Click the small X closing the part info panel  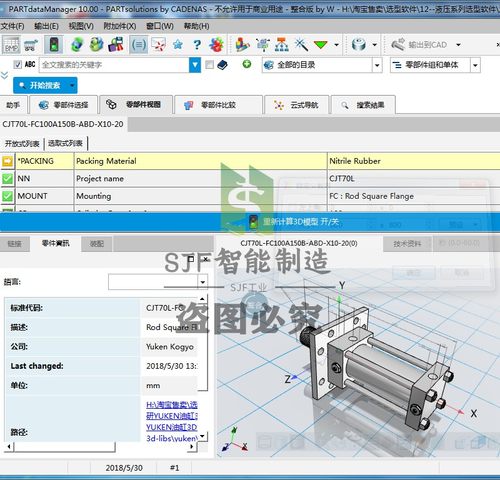[x=206, y=259]
